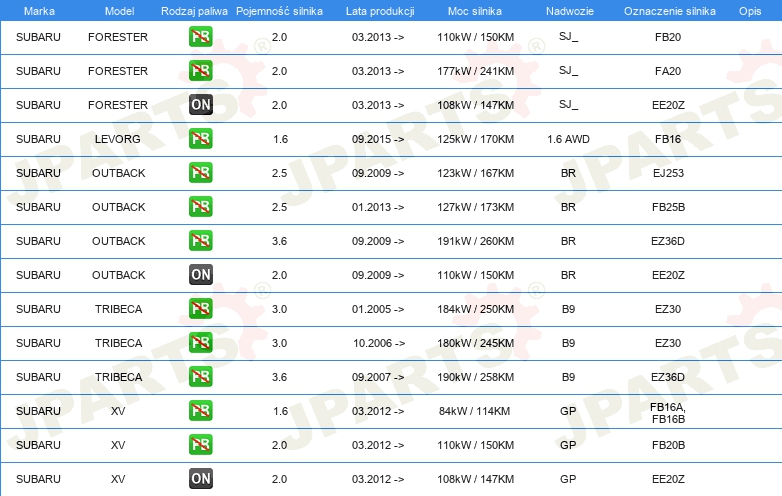Click B9 body cell in 180kW row
This screenshot has width=782, height=496.
point(568,343)
